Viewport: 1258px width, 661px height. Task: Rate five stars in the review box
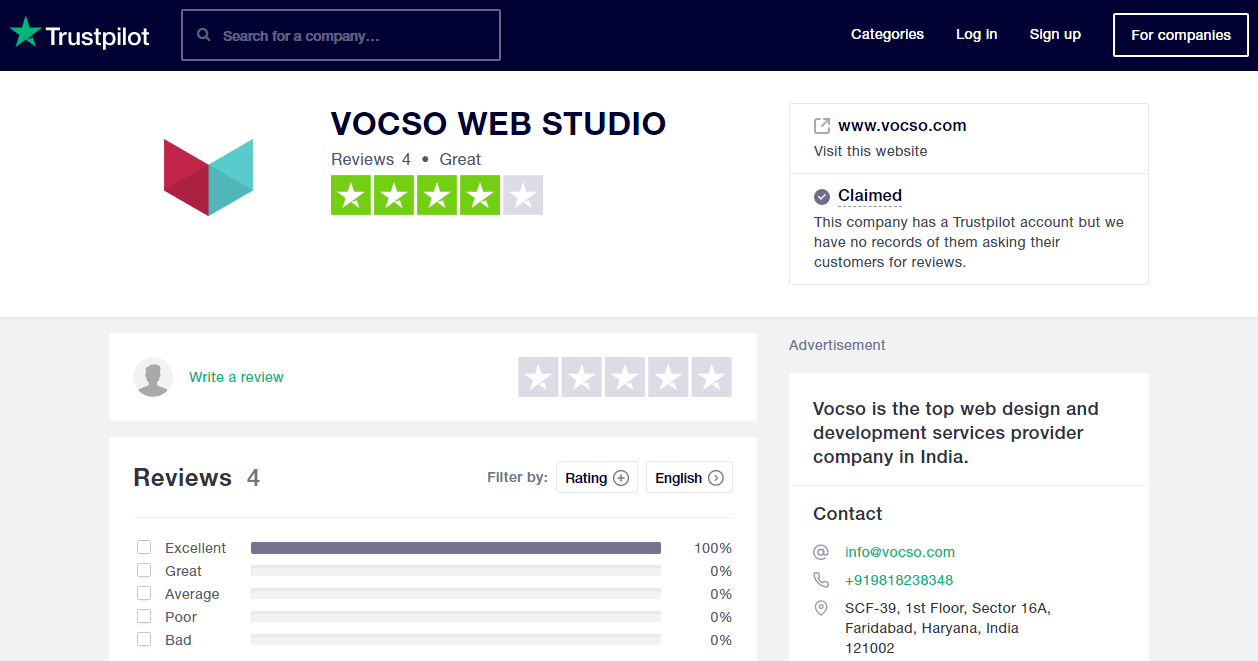[x=711, y=377]
